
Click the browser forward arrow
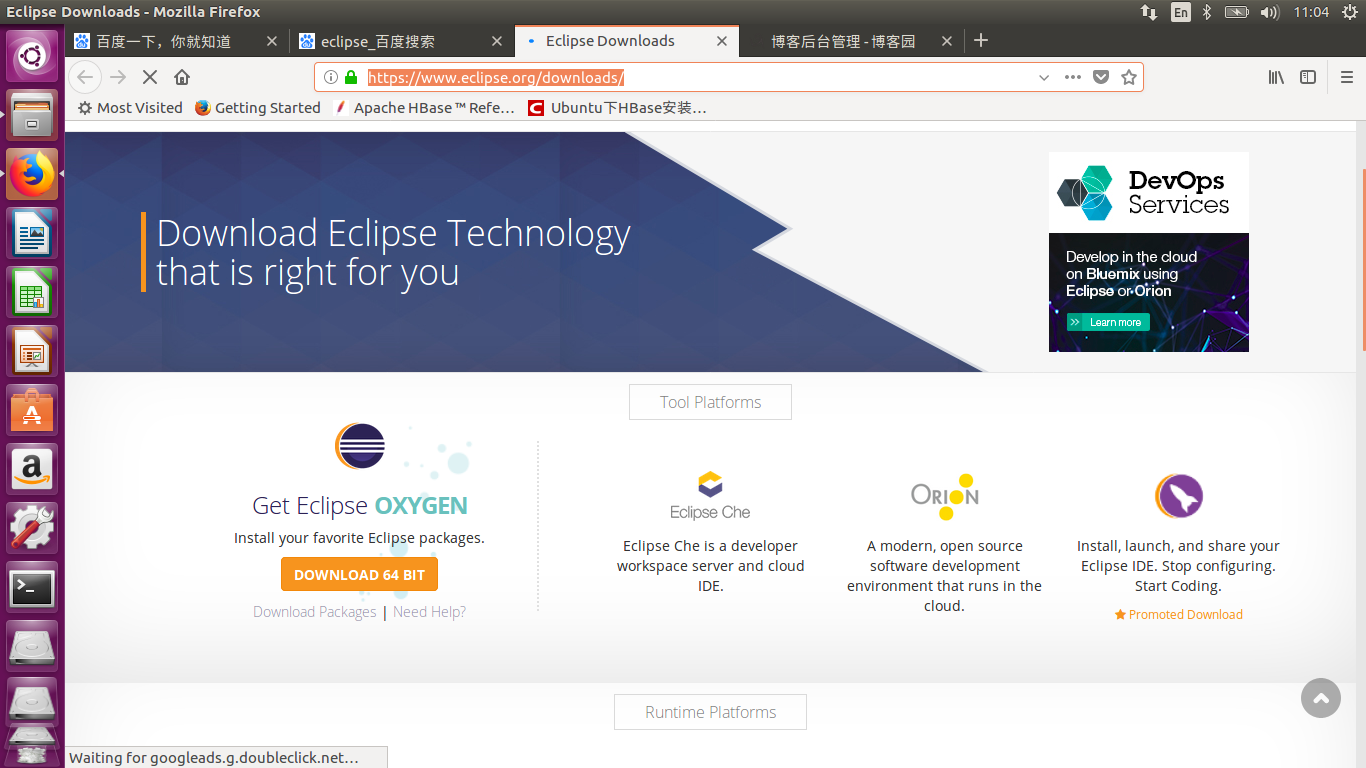[118, 77]
